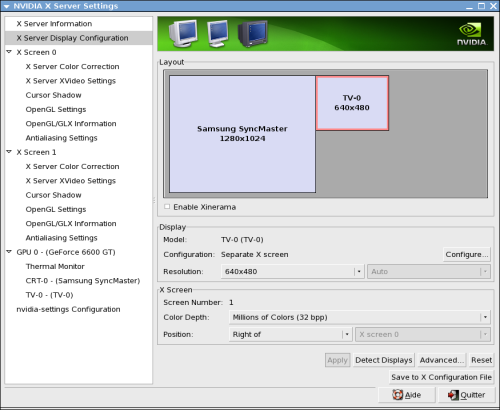Open X Server XVideo Settings under X Screen 0

click(x=71, y=81)
